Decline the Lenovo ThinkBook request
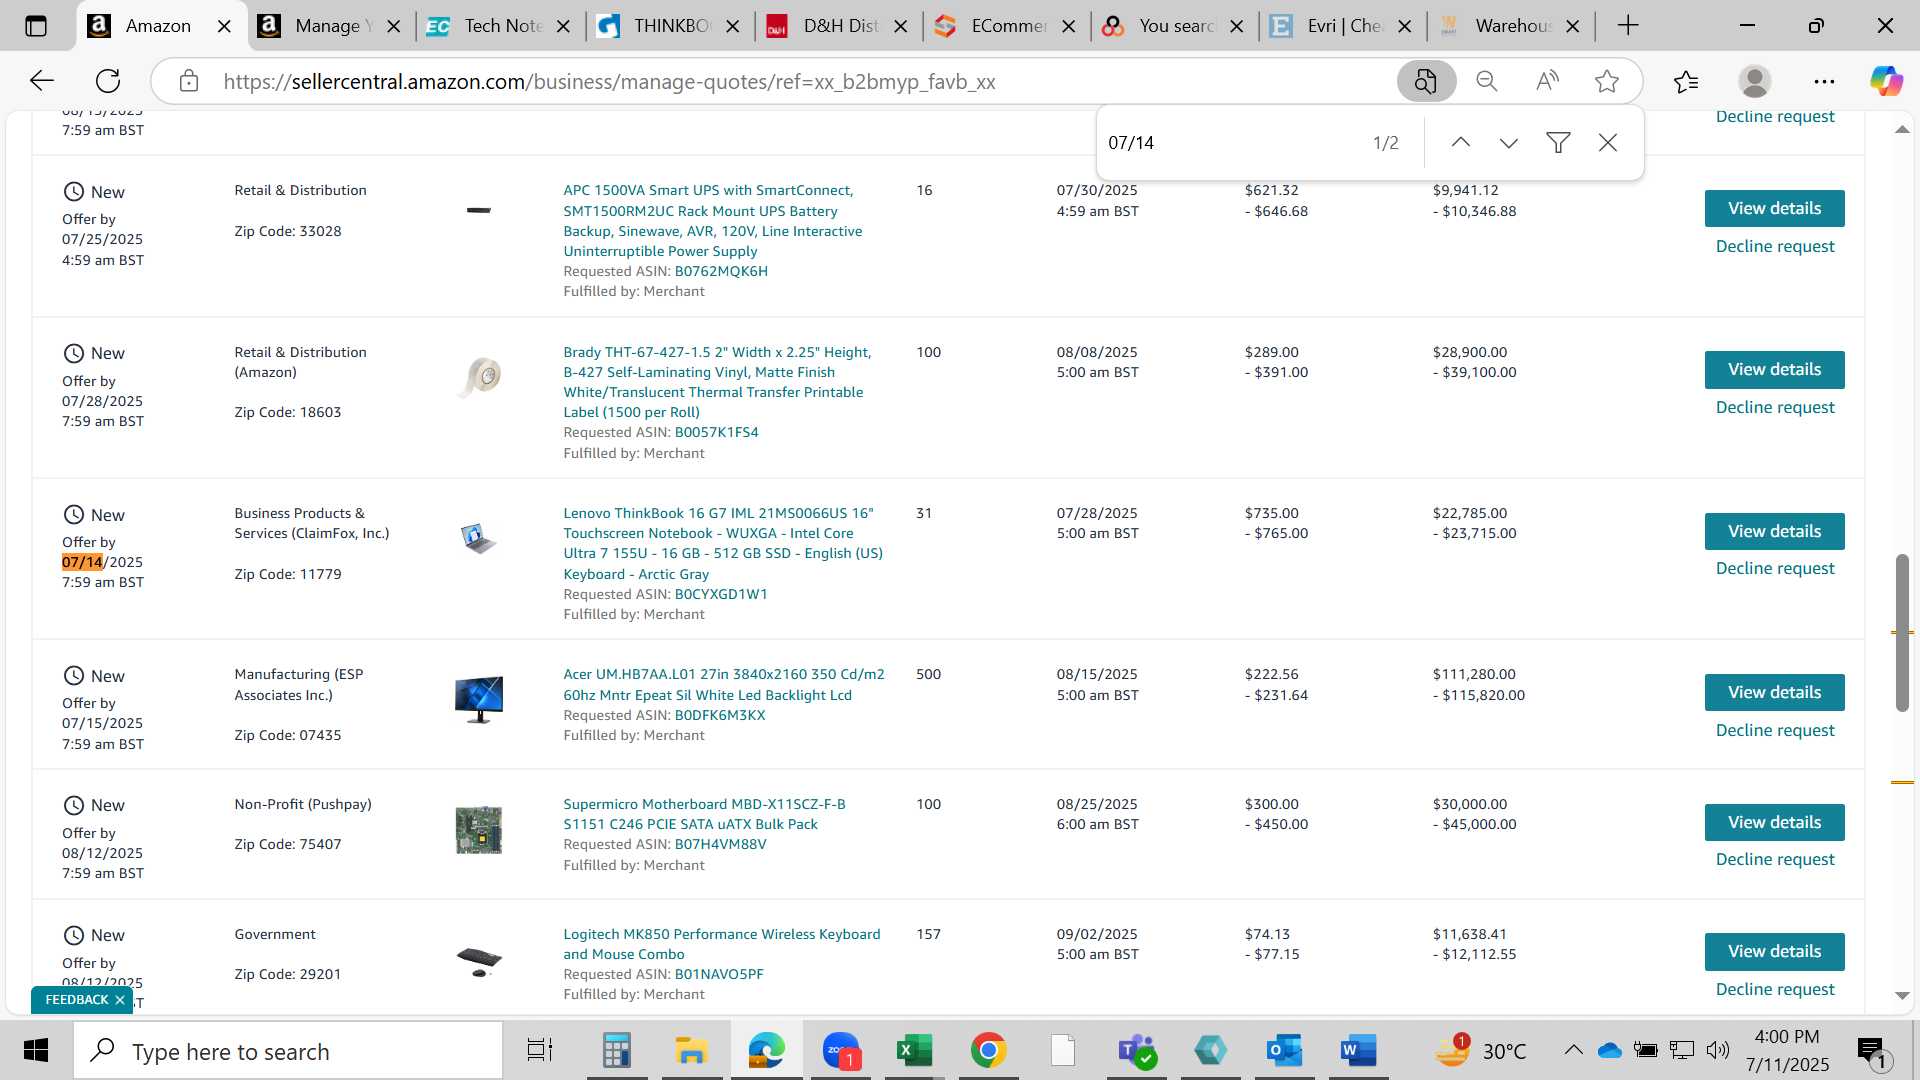This screenshot has height=1080, width=1920. (1775, 568)
